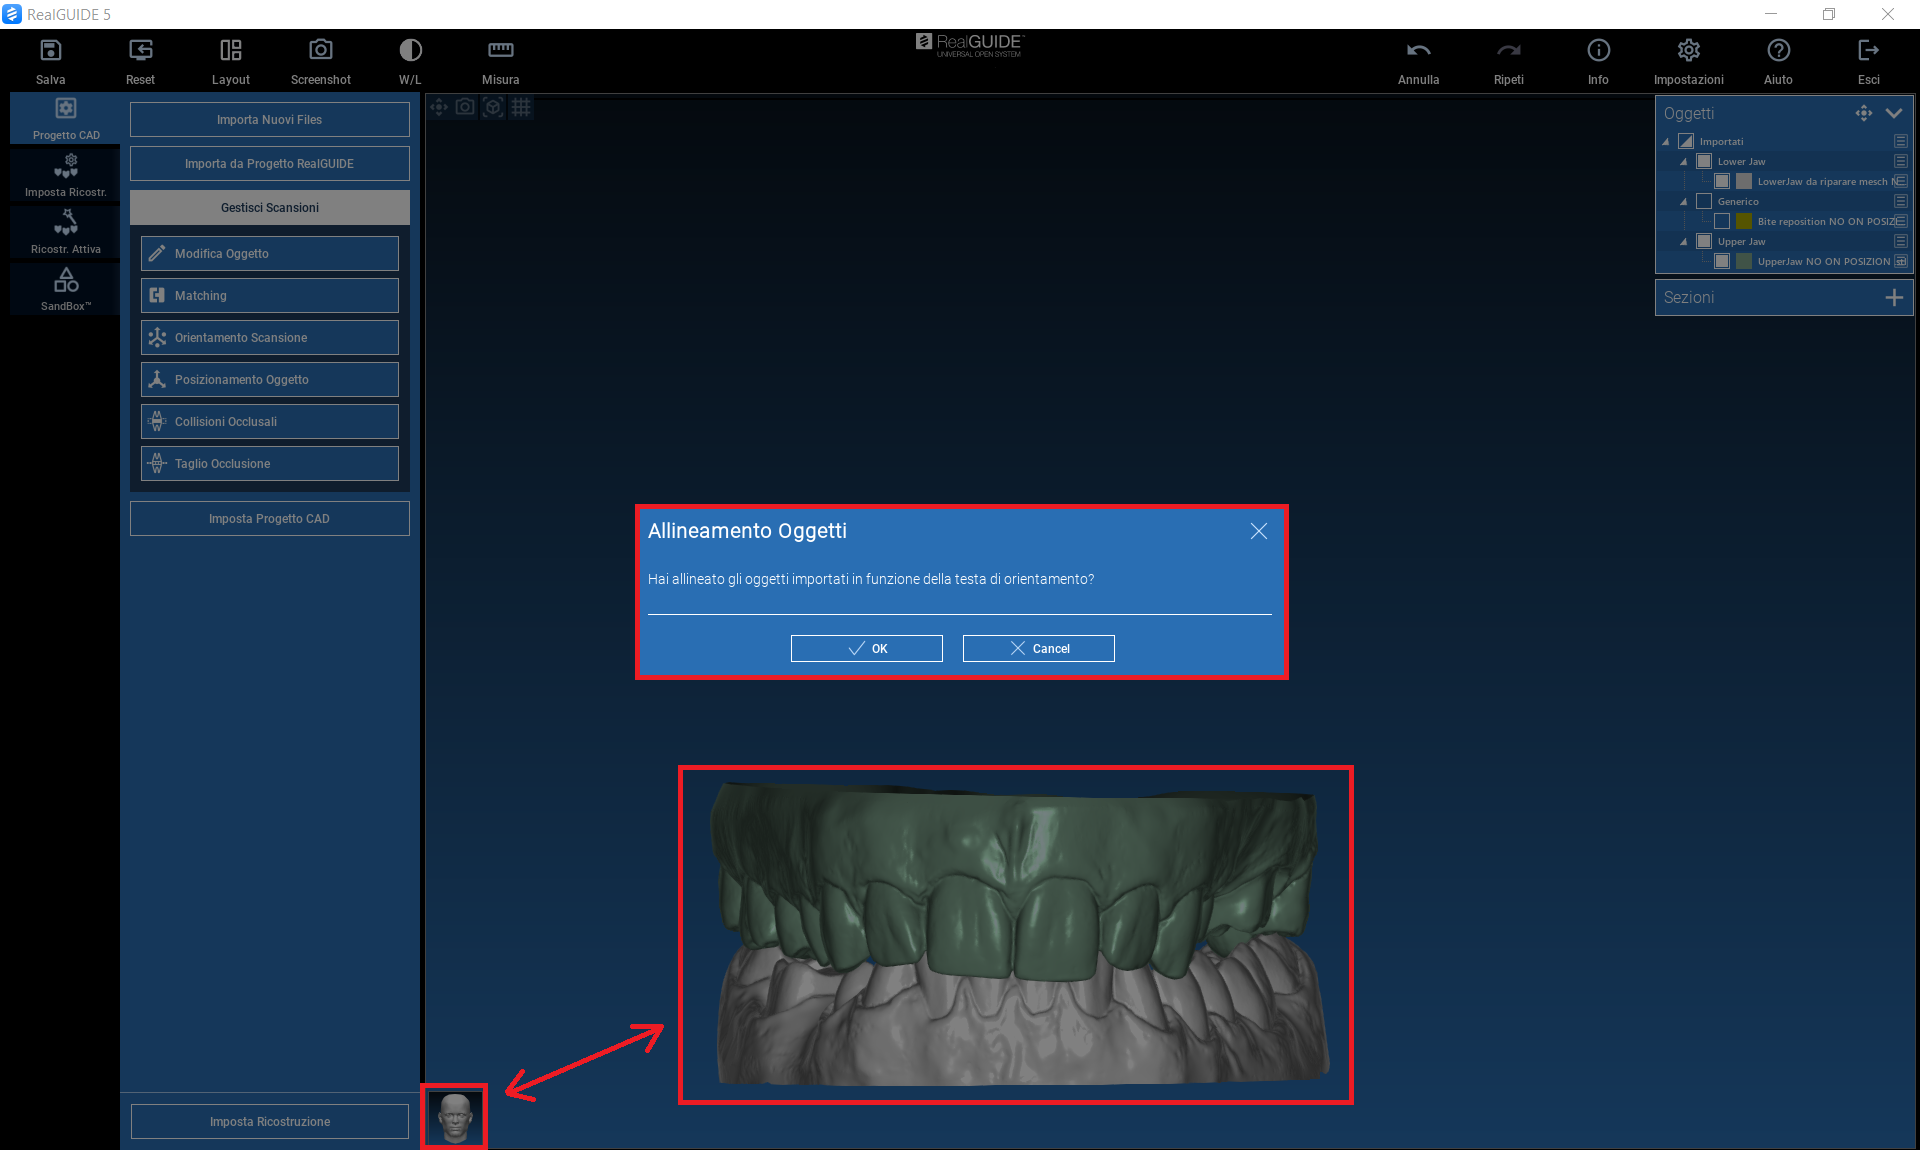Switch to Progetto CAD tab
Viewport: 1920px width, 1150px height.
point(66,118)
